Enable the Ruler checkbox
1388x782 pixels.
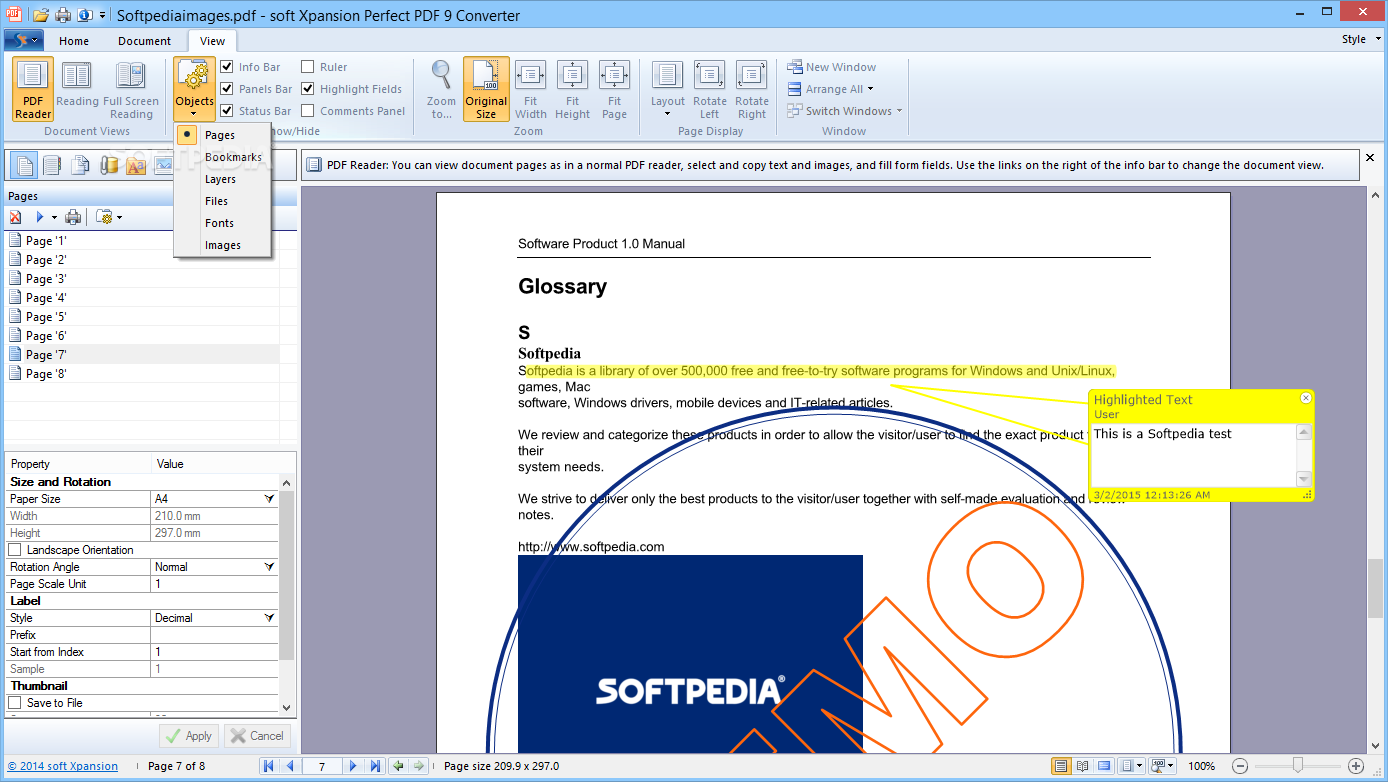pyautogui.click(x=308, y=67)
